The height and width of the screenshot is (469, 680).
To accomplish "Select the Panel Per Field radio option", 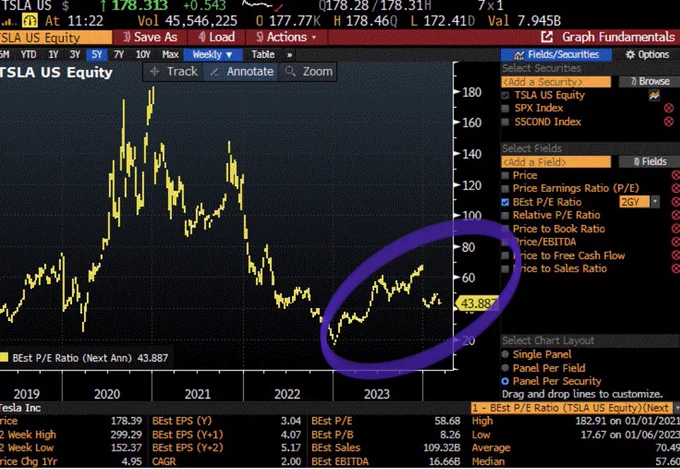I will (x=505, y=368).
